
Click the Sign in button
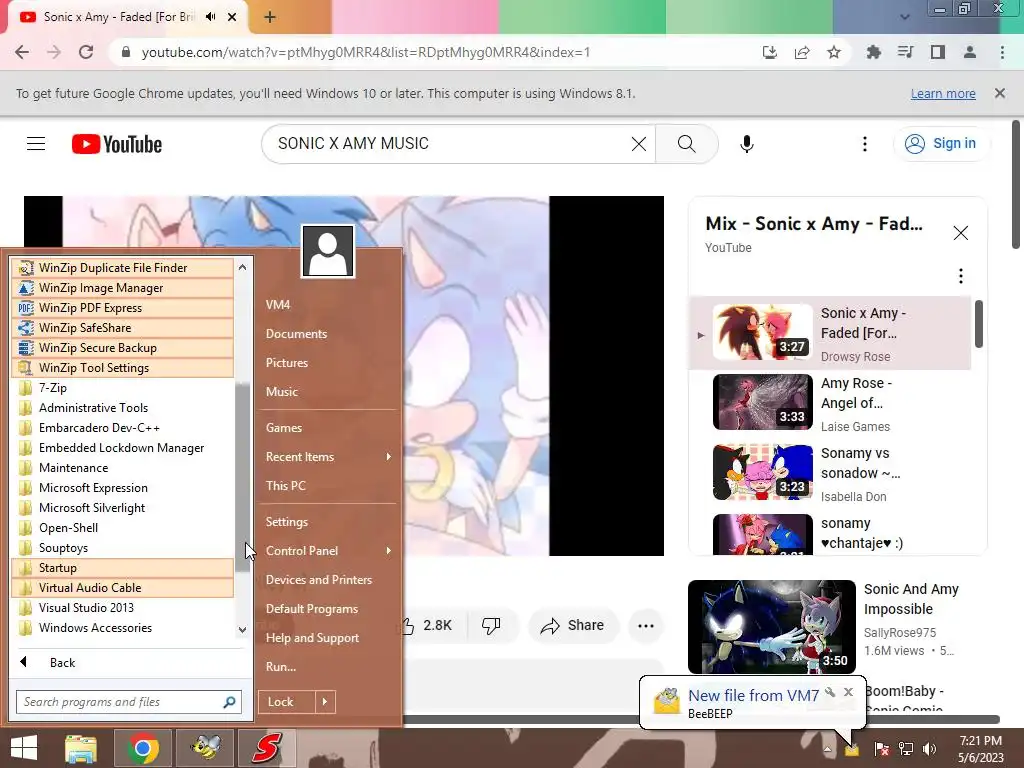click(x=940, y=143)
